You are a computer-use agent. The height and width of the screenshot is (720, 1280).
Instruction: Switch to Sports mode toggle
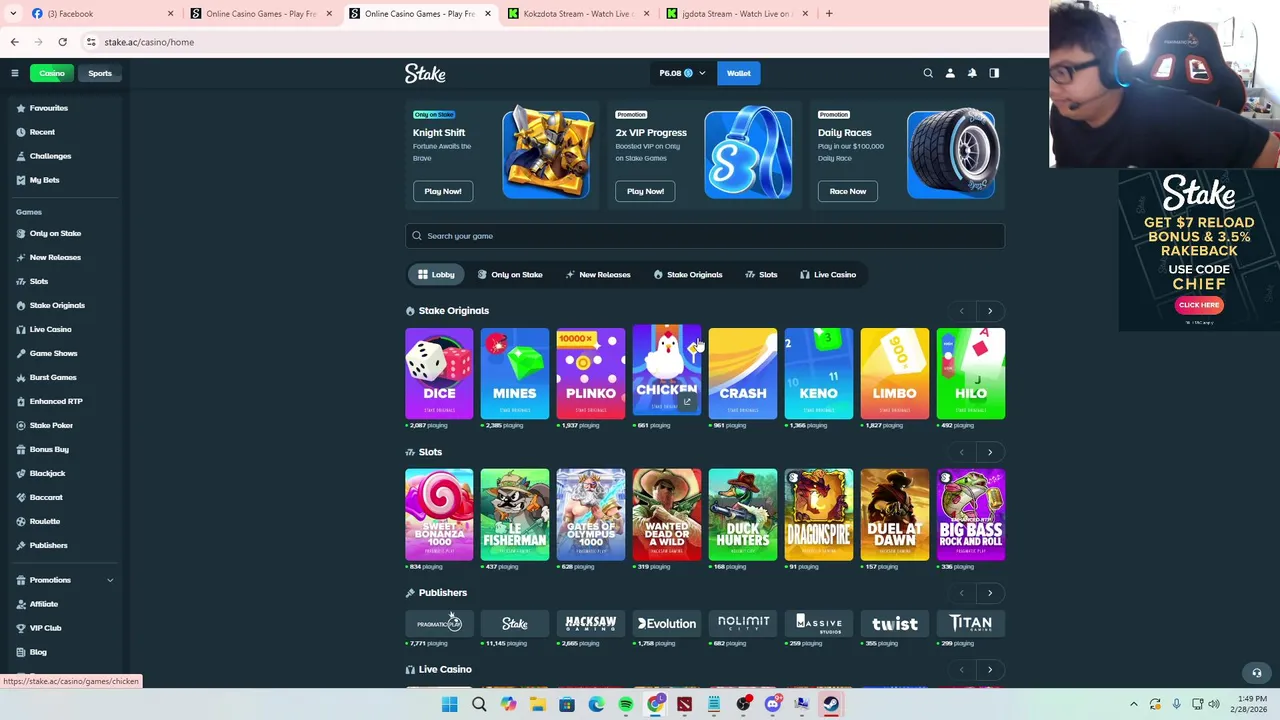coord(100,73)
